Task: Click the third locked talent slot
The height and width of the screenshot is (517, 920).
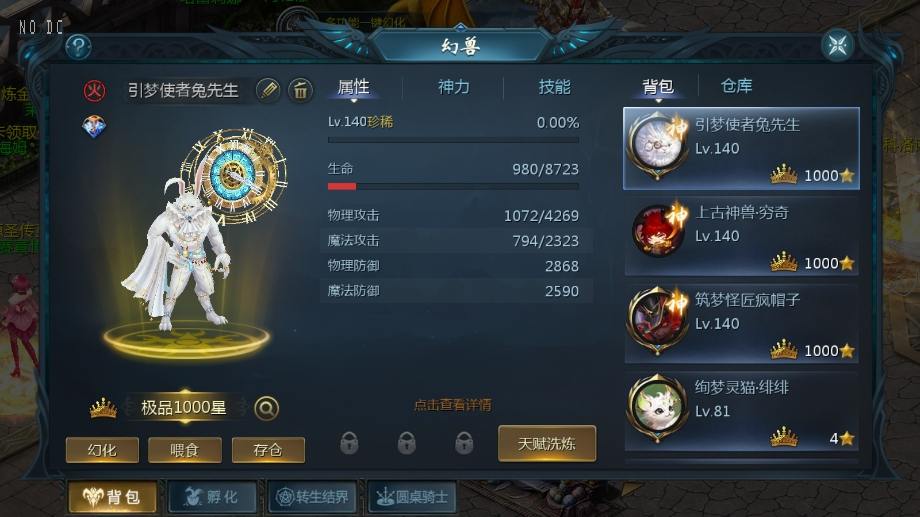Action: click(464, 443)
